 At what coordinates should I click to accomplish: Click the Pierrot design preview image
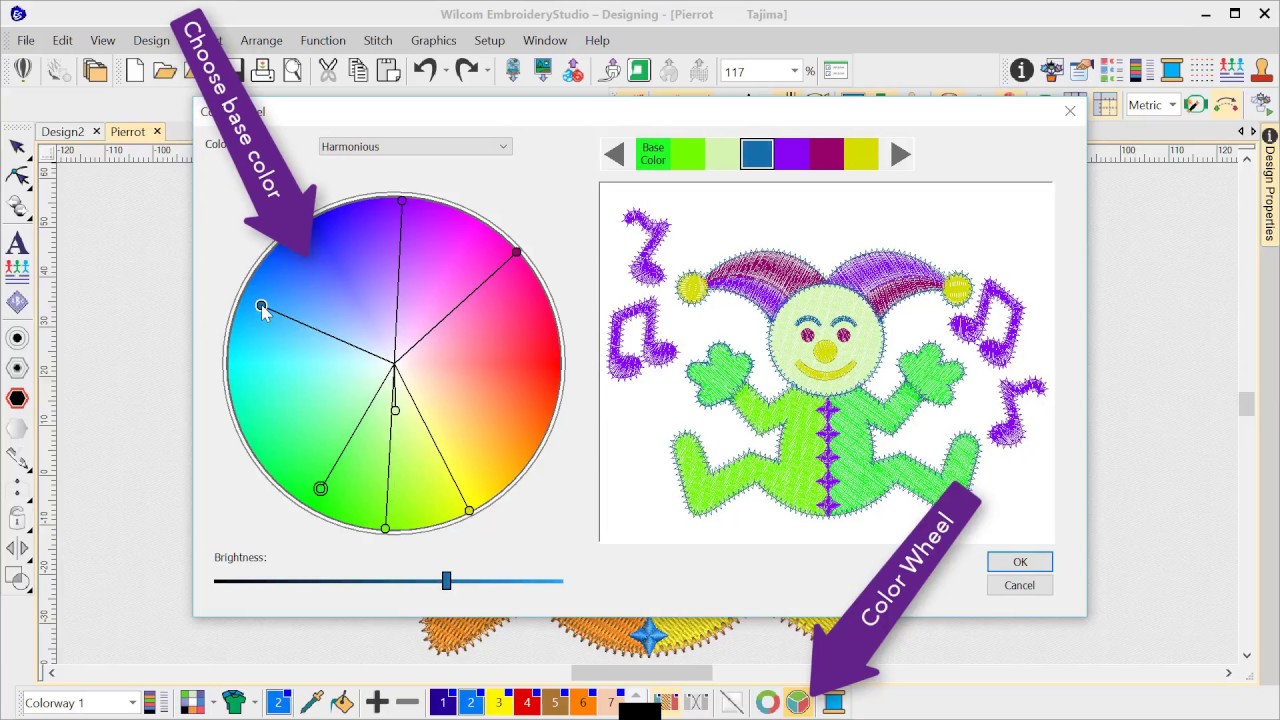(x=826, y=362)
